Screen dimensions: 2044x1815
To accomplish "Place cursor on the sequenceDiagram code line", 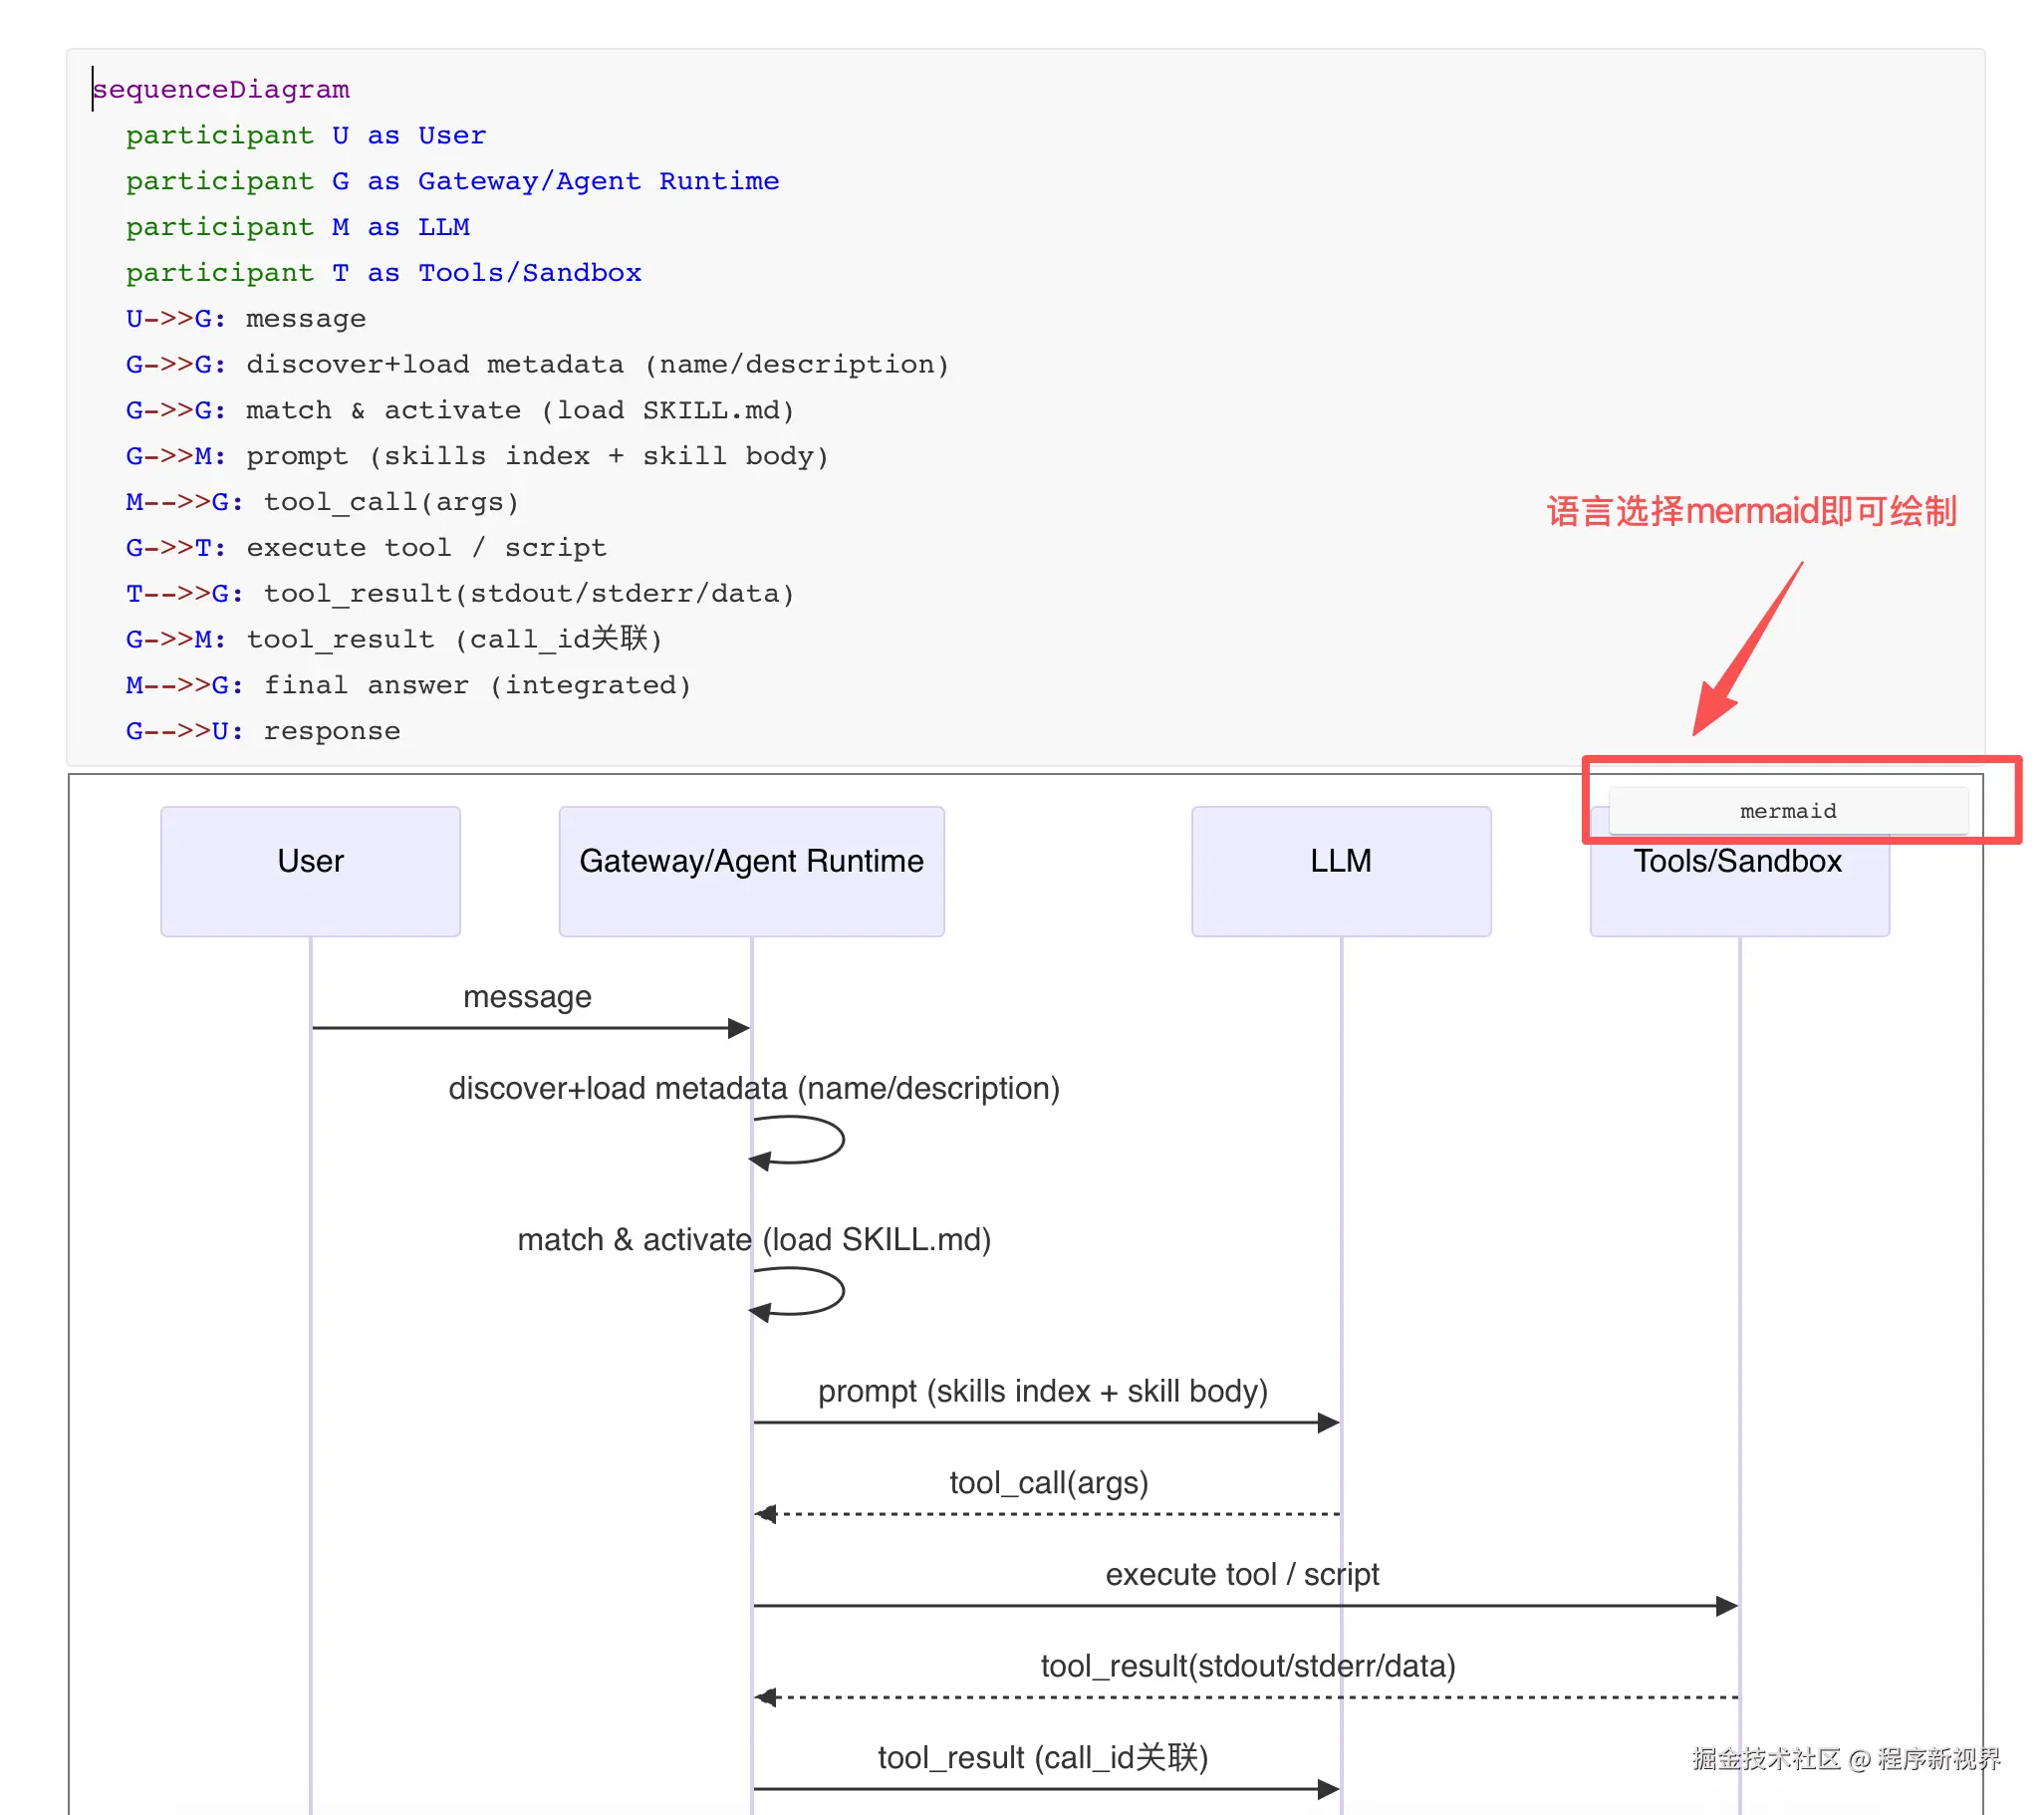I will coord(221,89).
